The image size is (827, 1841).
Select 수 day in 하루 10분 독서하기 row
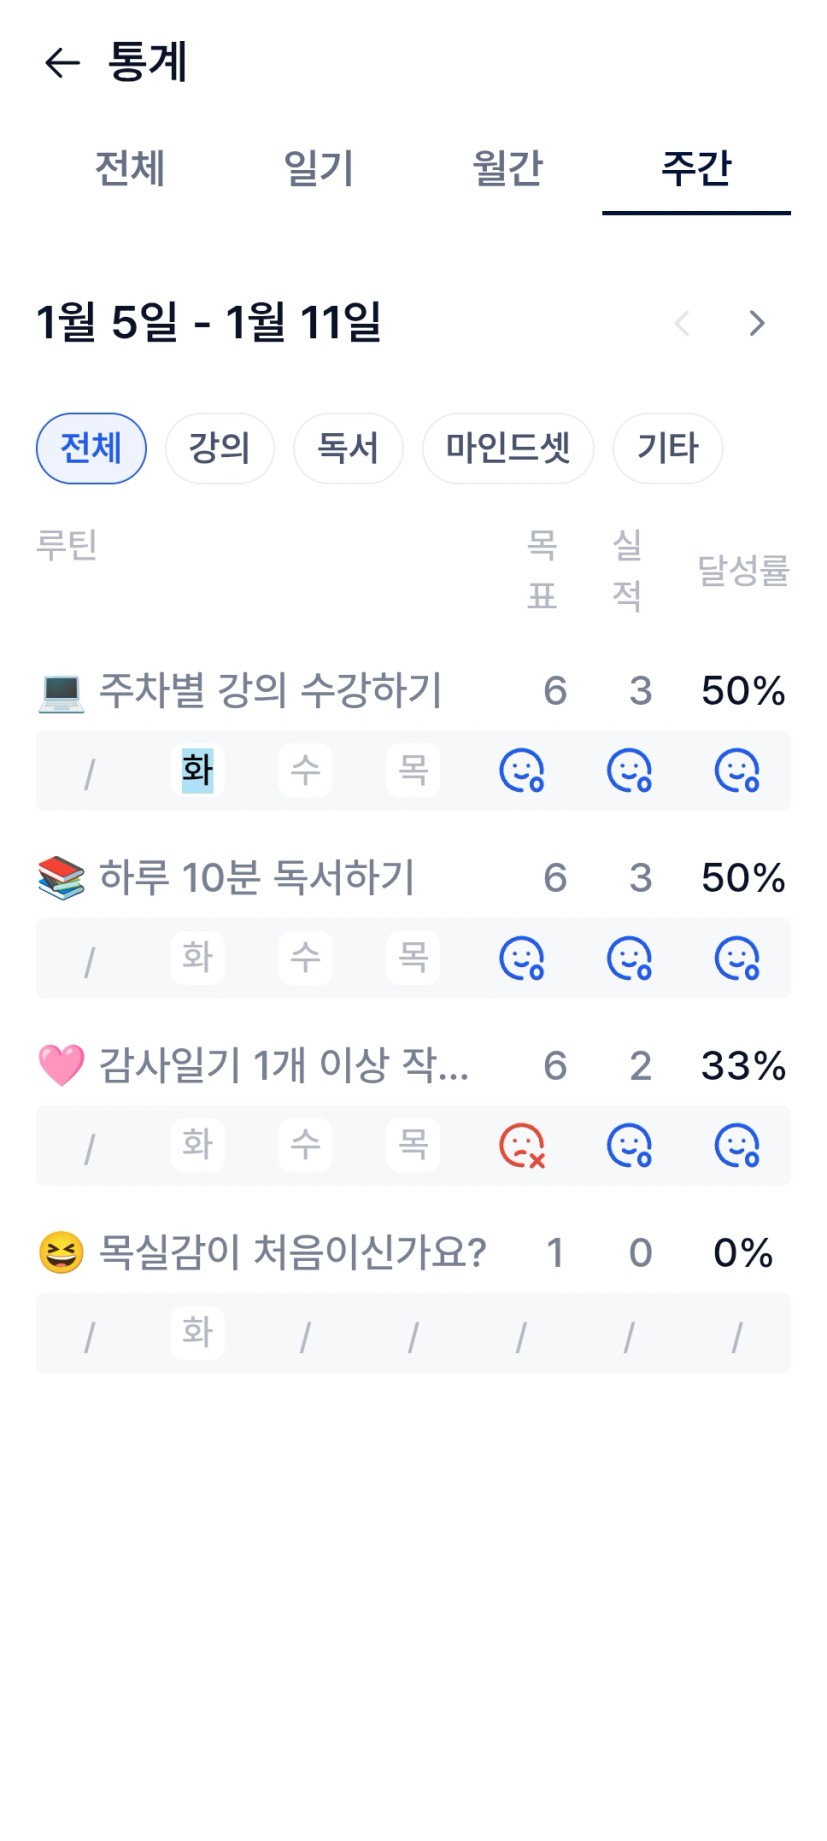point(305,958)
